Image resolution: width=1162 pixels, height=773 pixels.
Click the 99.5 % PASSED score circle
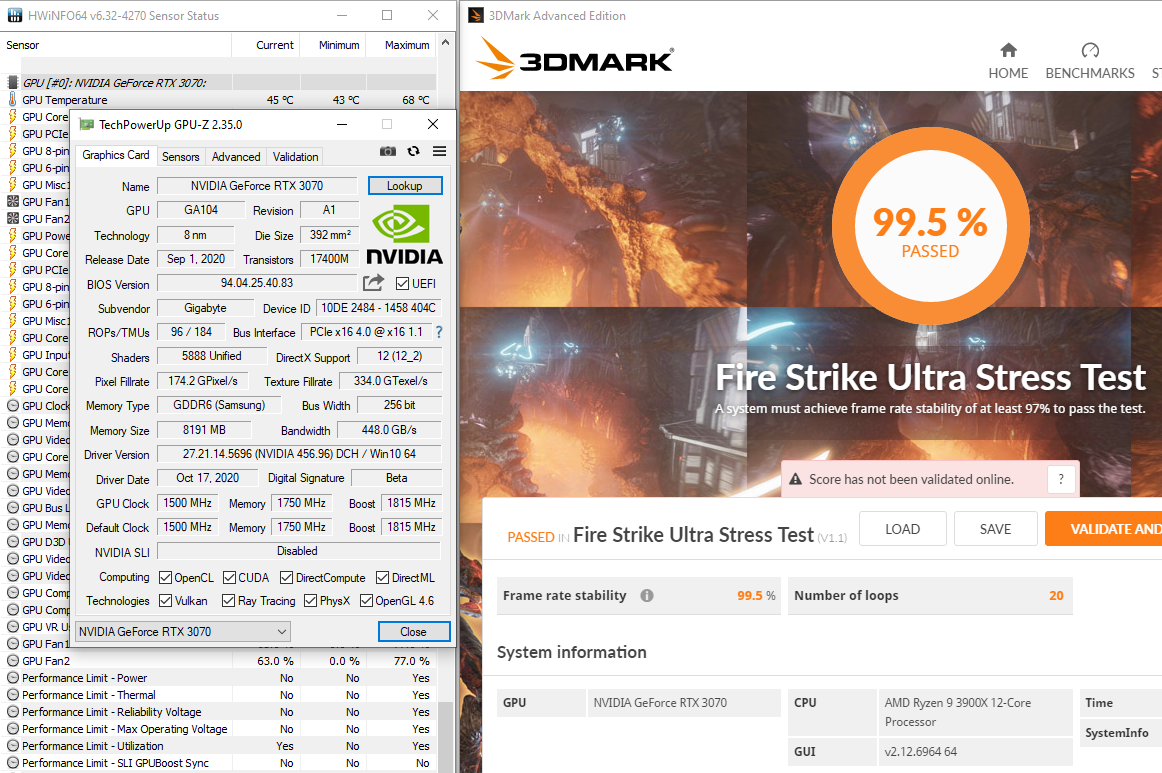click(930, 225)
